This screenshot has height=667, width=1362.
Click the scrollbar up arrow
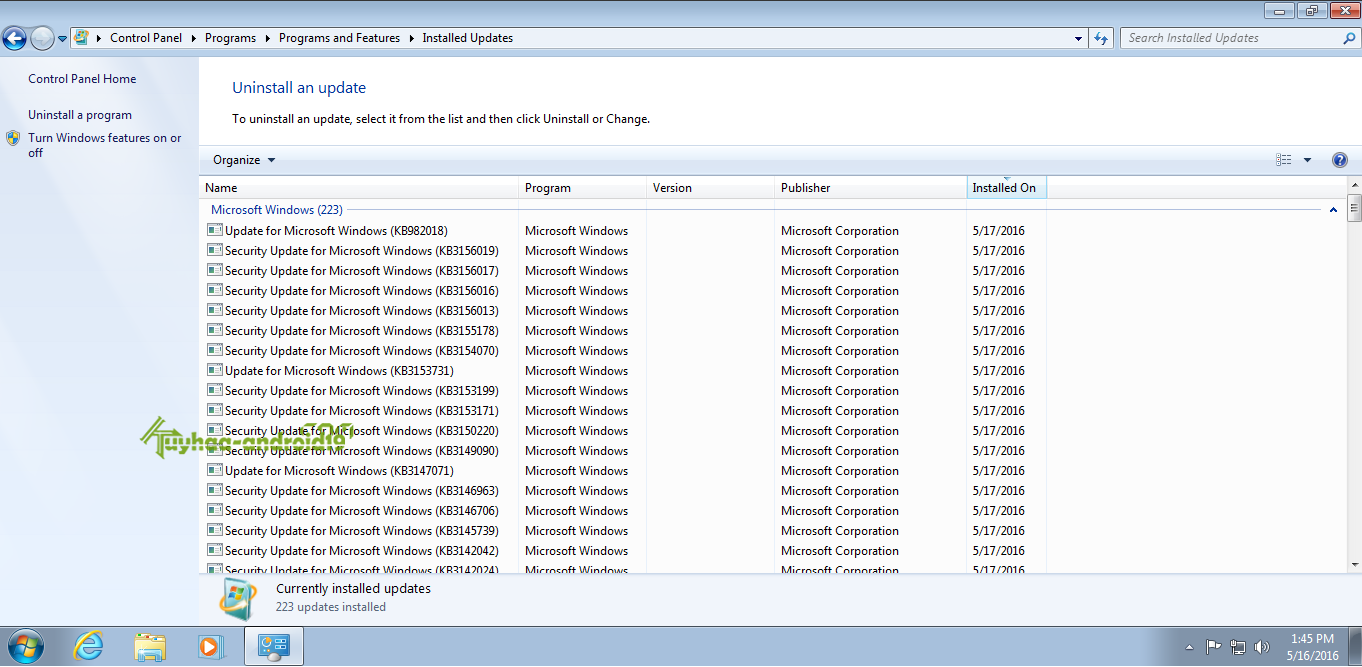(1354, 186)
